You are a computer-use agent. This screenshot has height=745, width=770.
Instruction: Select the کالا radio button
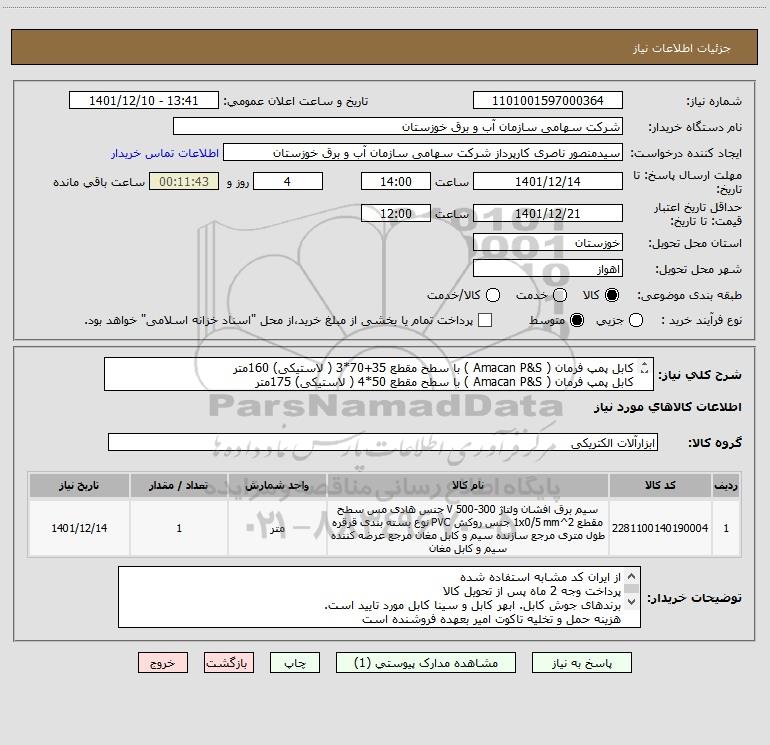pos(612,295)
